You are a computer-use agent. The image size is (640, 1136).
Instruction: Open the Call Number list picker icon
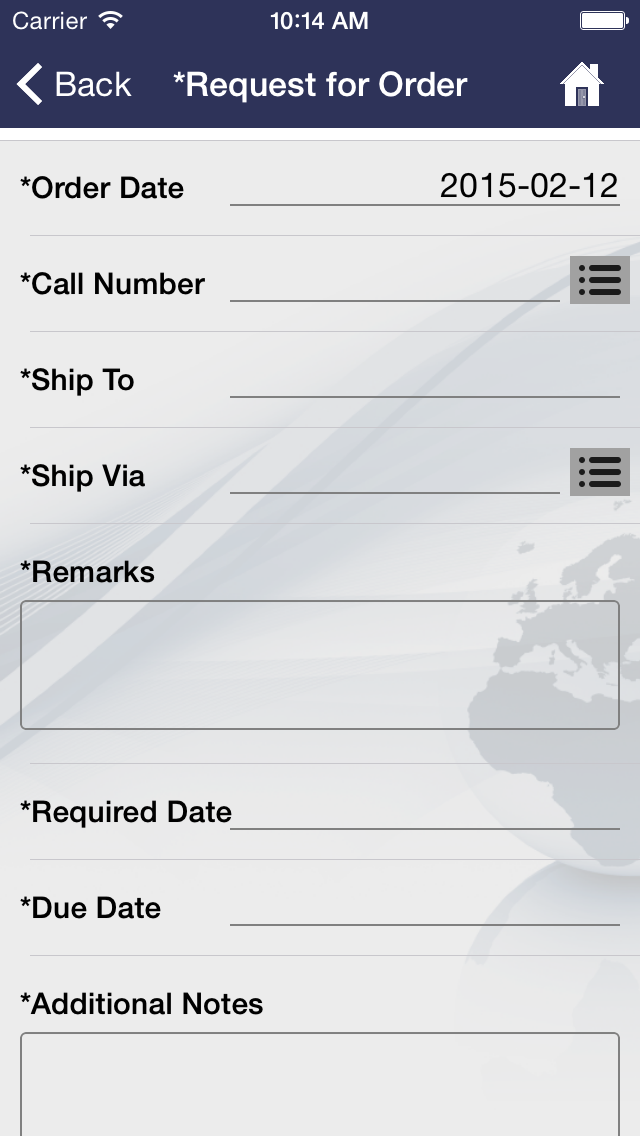[599, 280]
